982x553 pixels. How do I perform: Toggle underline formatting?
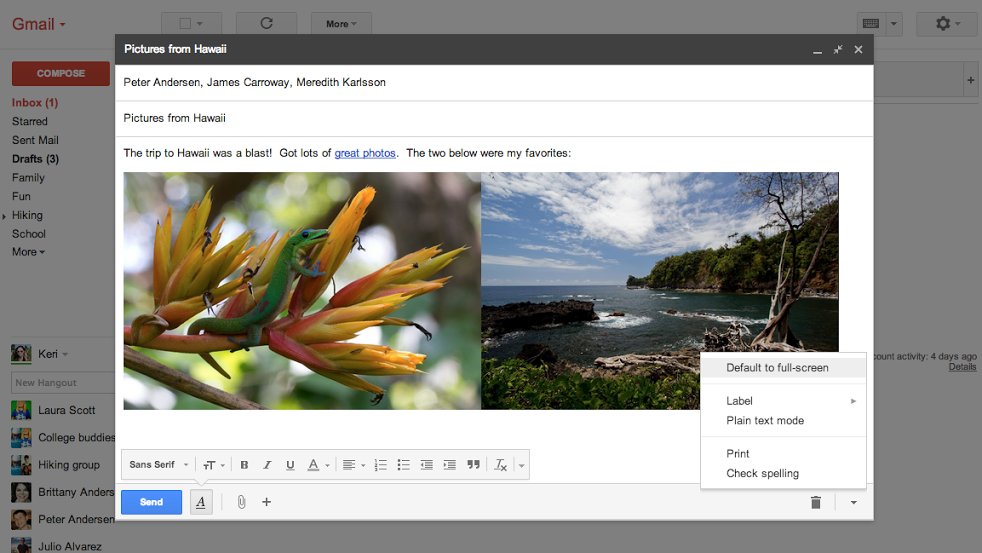pos(290,465)
